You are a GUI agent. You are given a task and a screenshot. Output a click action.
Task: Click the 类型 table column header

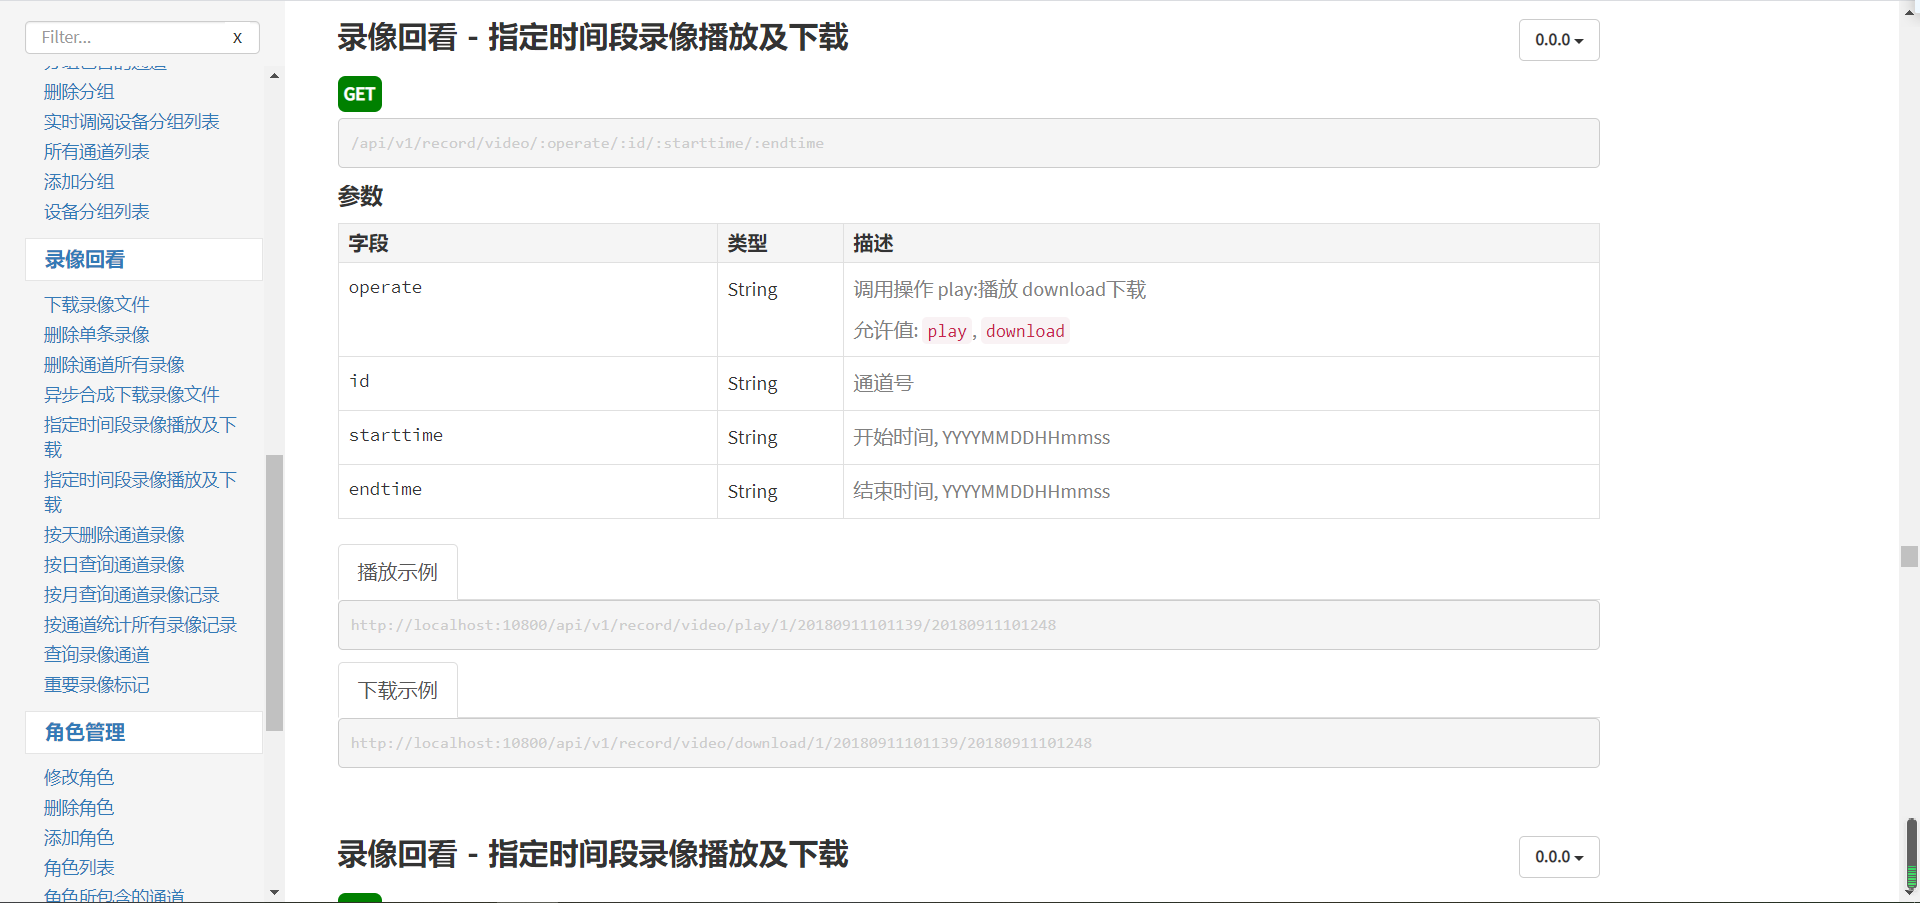(780, 243)
